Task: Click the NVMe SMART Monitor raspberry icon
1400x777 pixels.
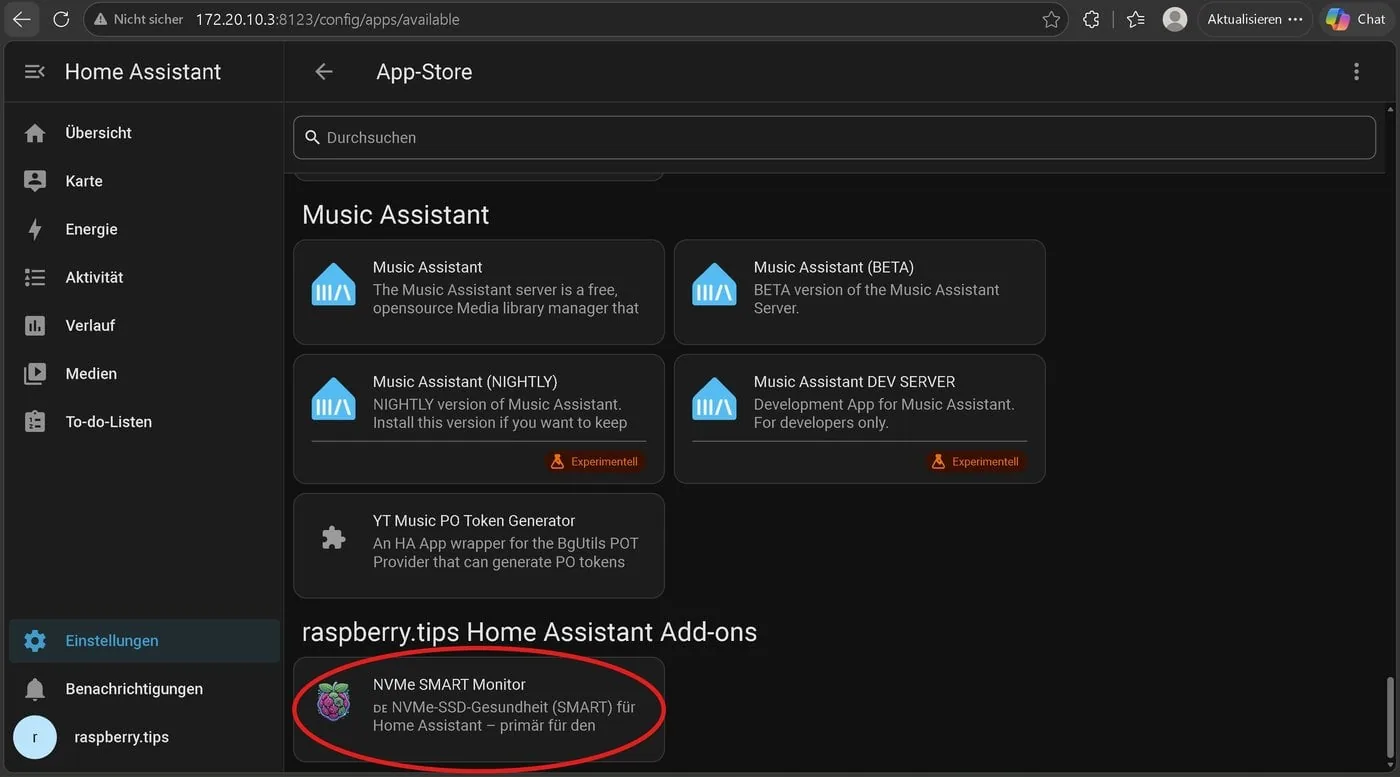Action: [334, 702]
